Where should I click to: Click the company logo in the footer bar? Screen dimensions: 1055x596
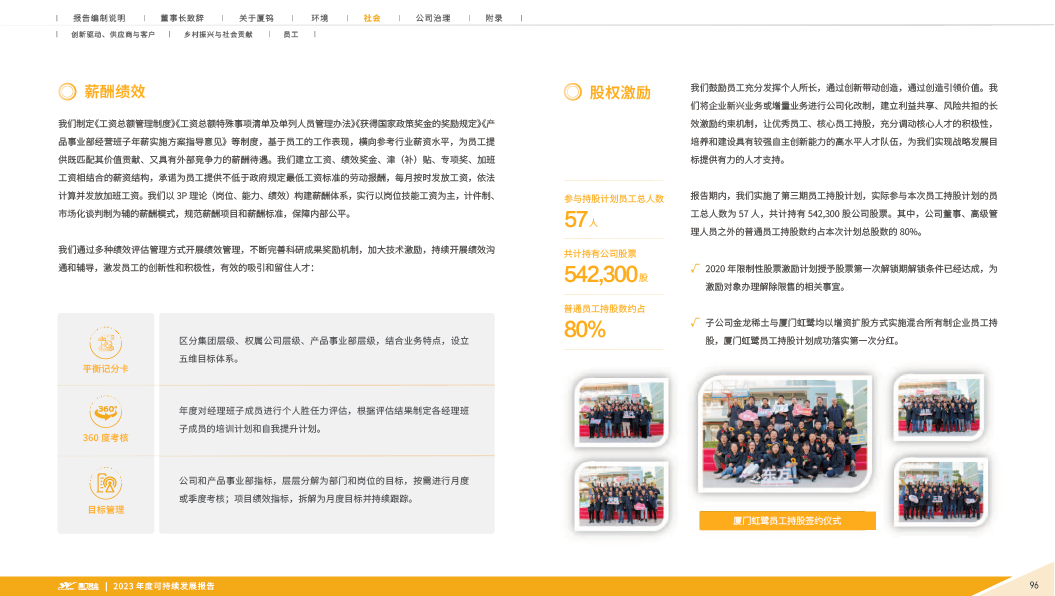pyautogui.click(x=77, y=585)
